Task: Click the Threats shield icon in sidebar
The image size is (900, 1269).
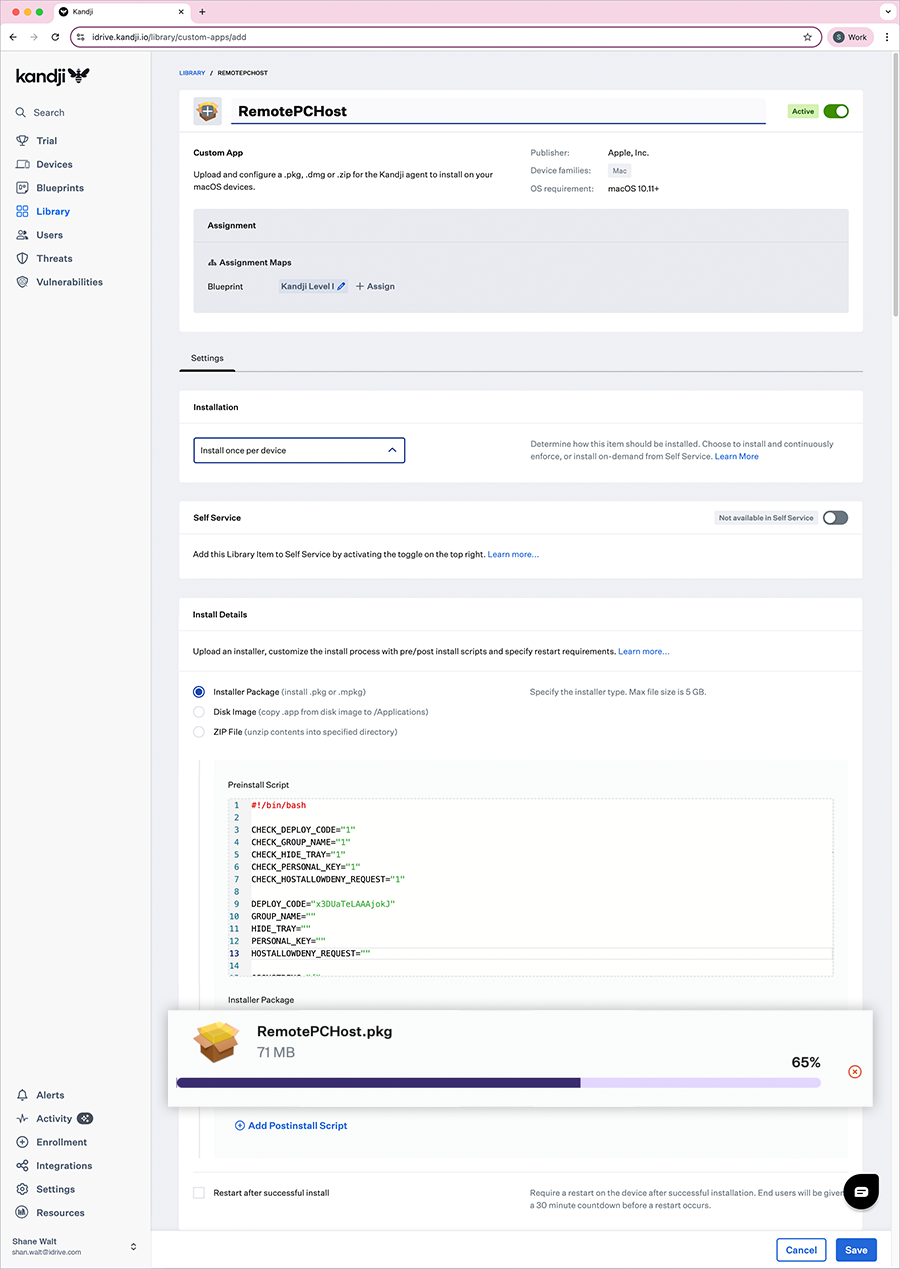Action: click(22, 259)
